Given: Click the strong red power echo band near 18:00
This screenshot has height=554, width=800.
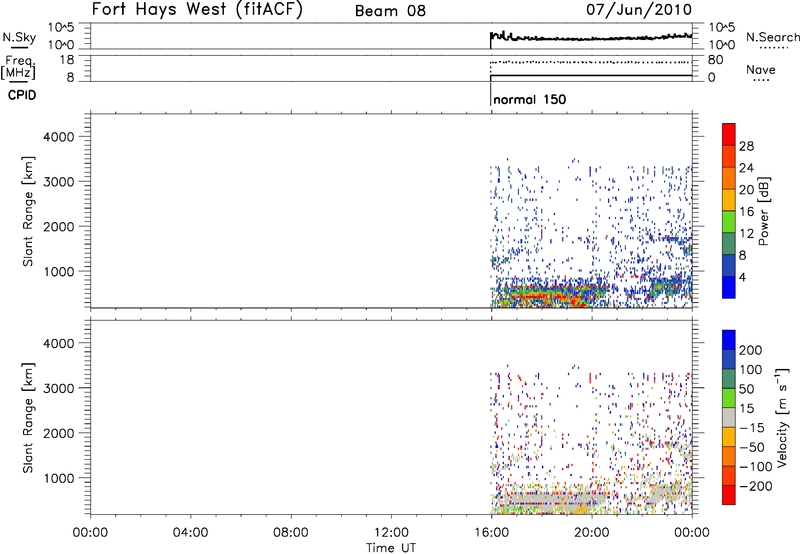Looking at the screenshot, I should 541,296.
